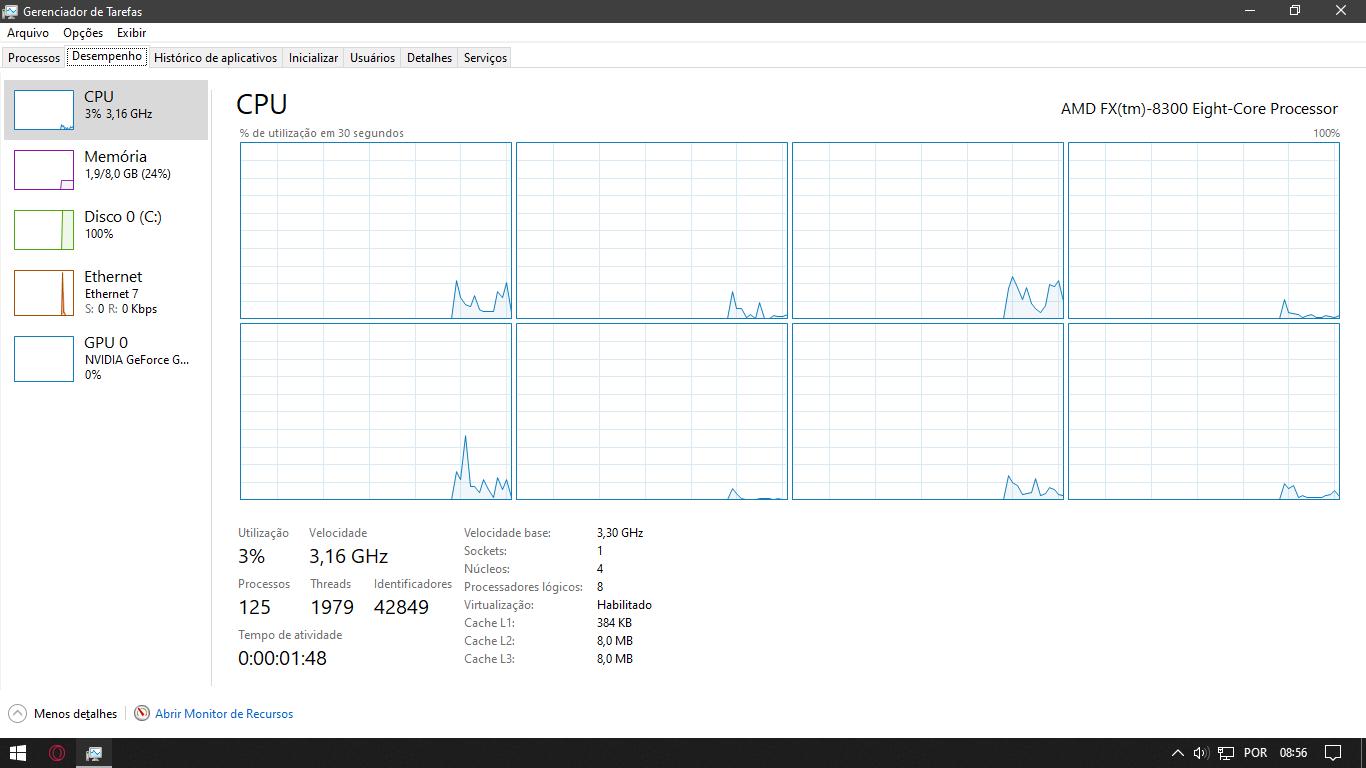Click the 100% graph scale label

click(1326, 133)
